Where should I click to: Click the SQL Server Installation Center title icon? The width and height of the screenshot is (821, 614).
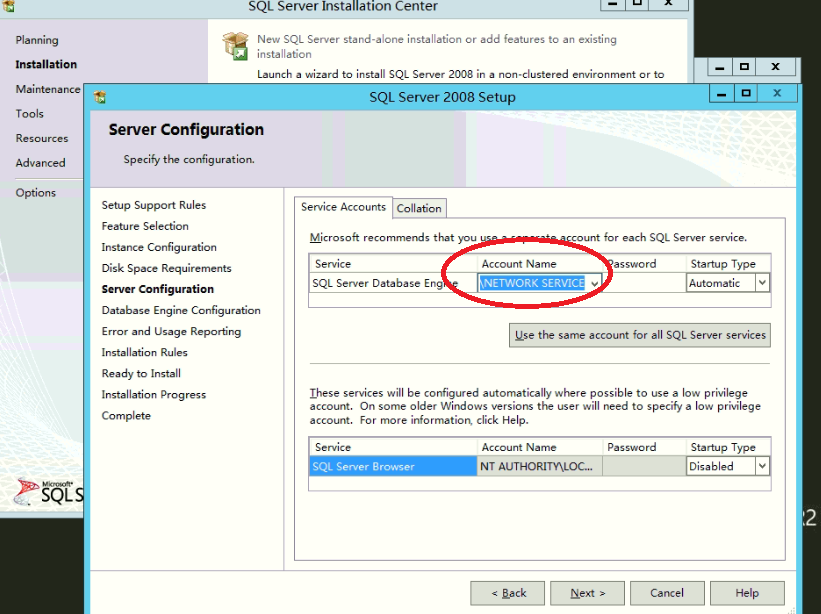[x=8, y=6]
